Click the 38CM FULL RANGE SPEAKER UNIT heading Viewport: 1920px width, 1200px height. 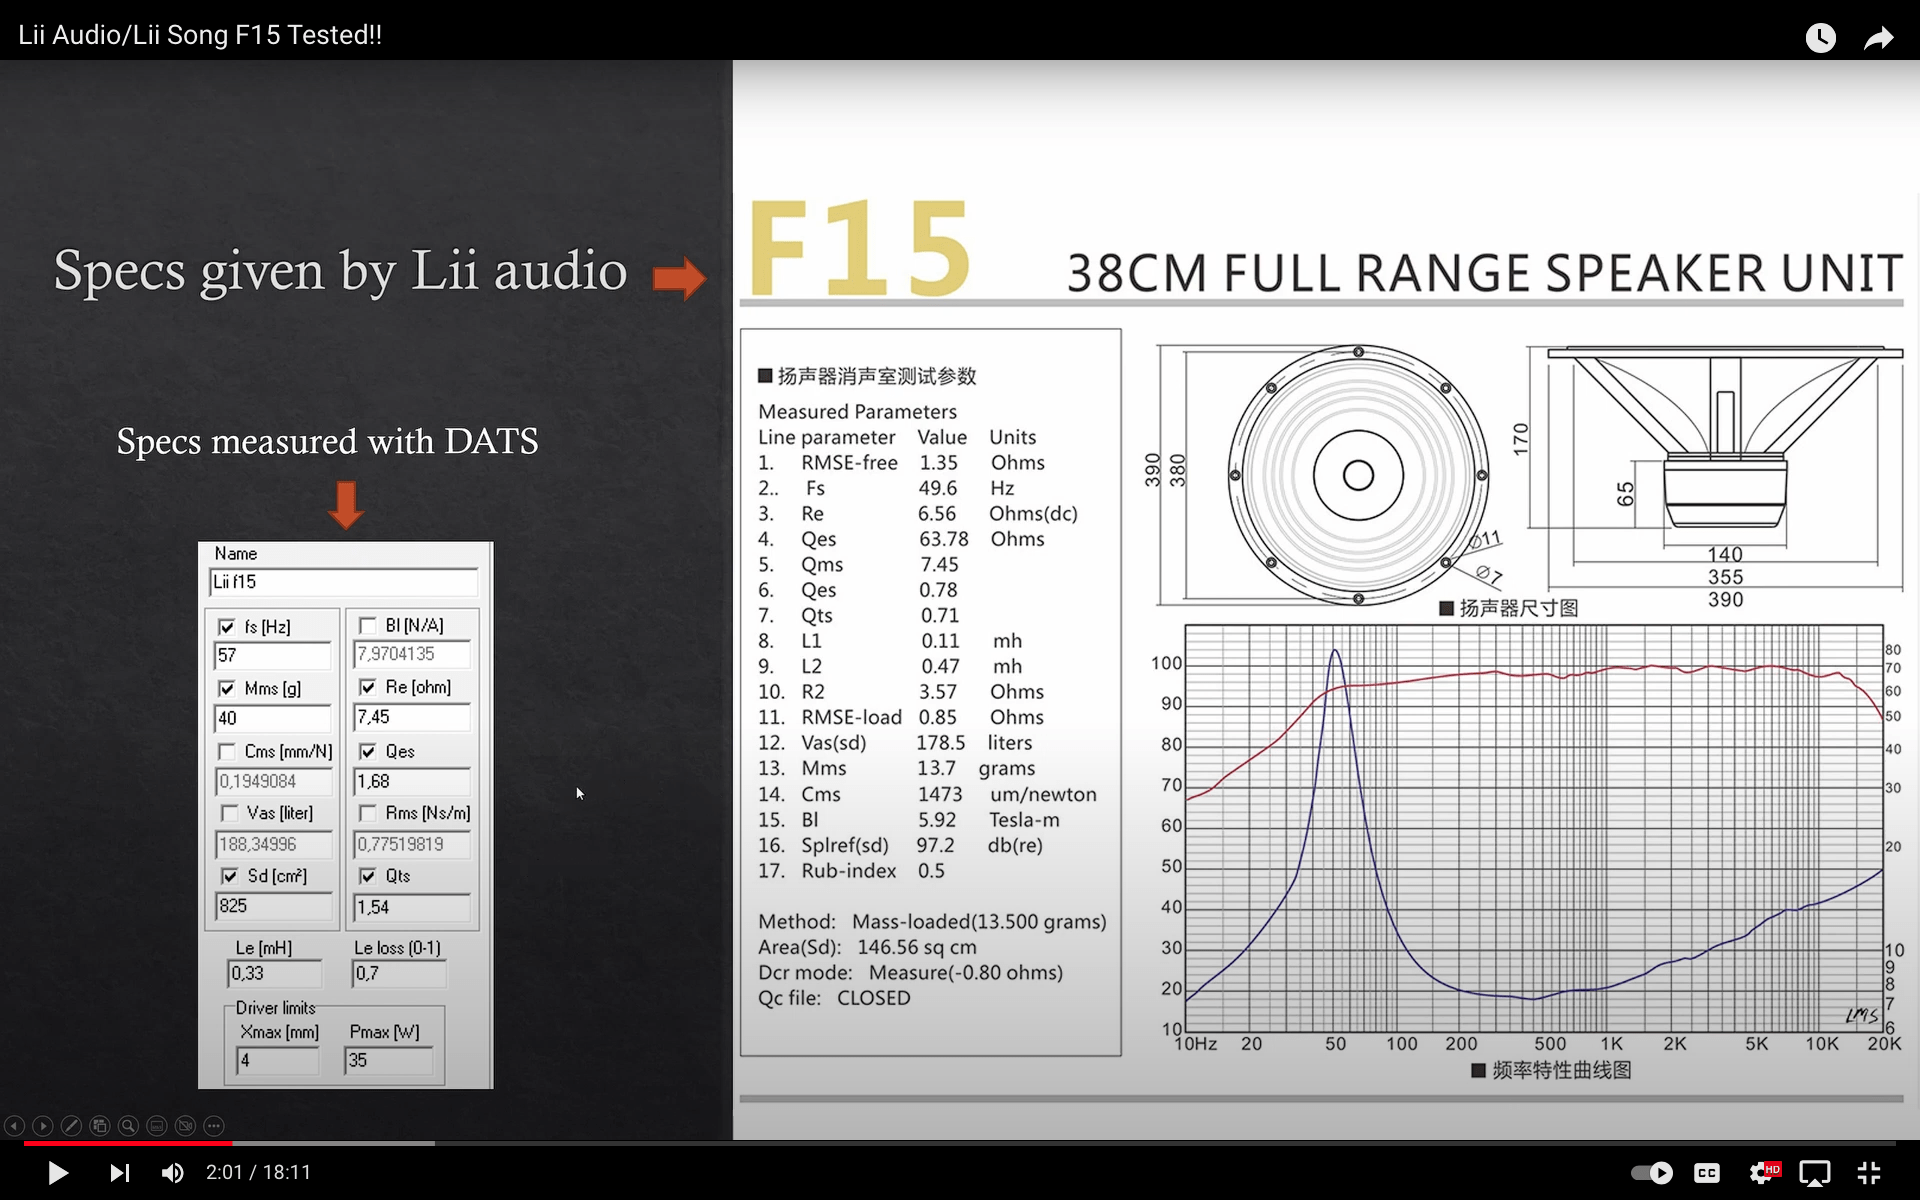pos(1484,273)
